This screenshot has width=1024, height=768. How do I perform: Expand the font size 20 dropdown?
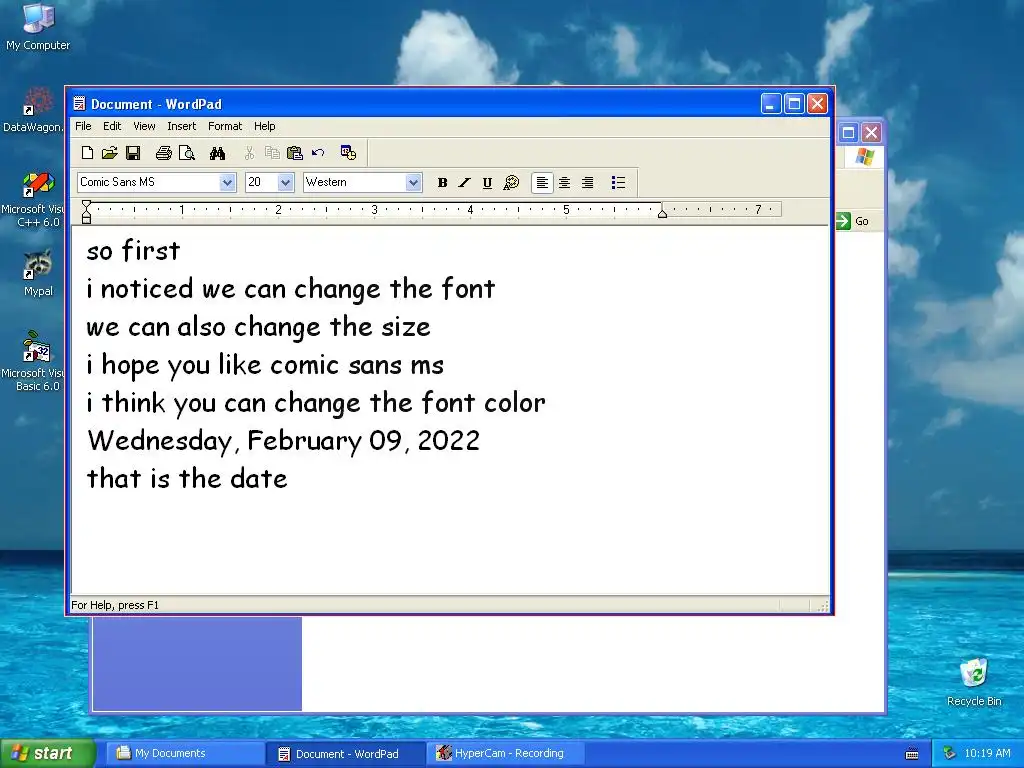coord(285,182)
